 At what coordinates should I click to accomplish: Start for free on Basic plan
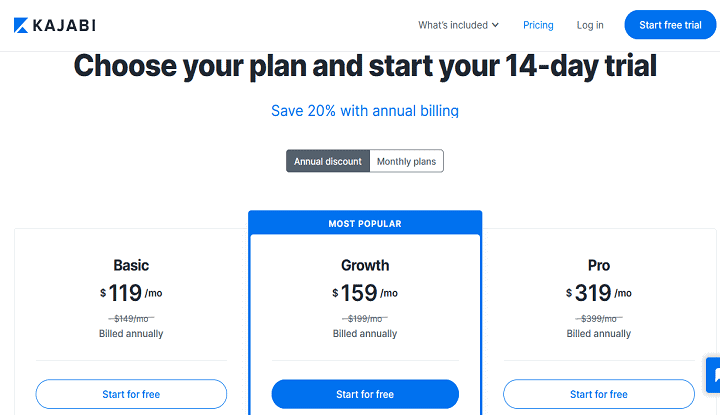[131, 394]
